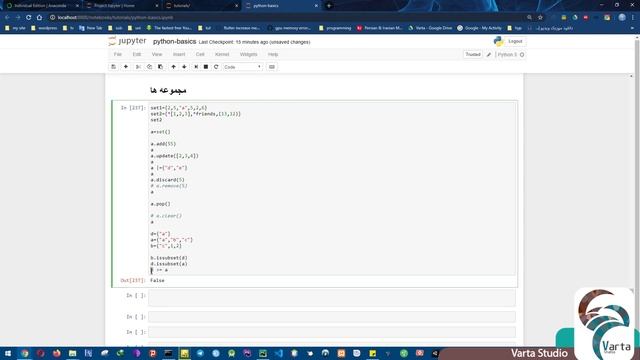640x360 pixels.
Task: Click the a.pop() code line
Action: click(x=160, y=204)
